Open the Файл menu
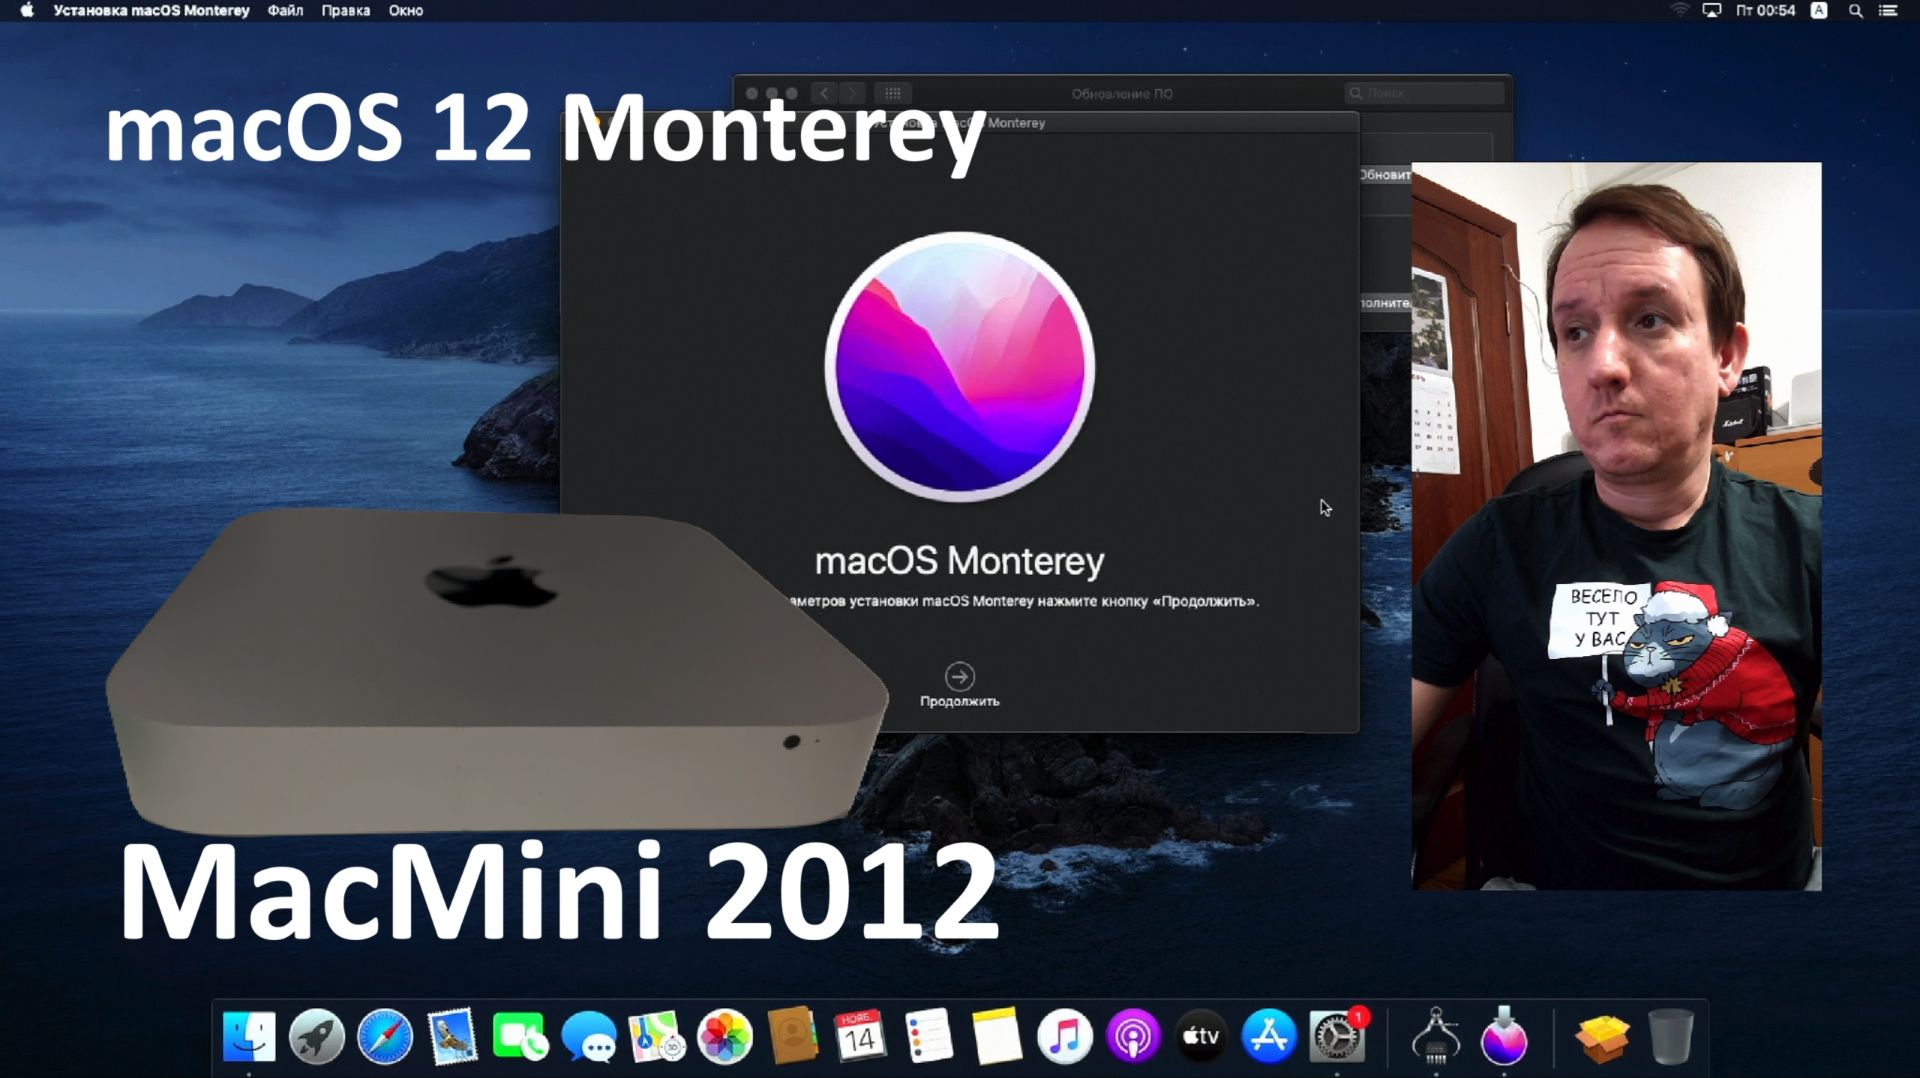Viewport: 1920px width, 1078px height. (285, 11)
